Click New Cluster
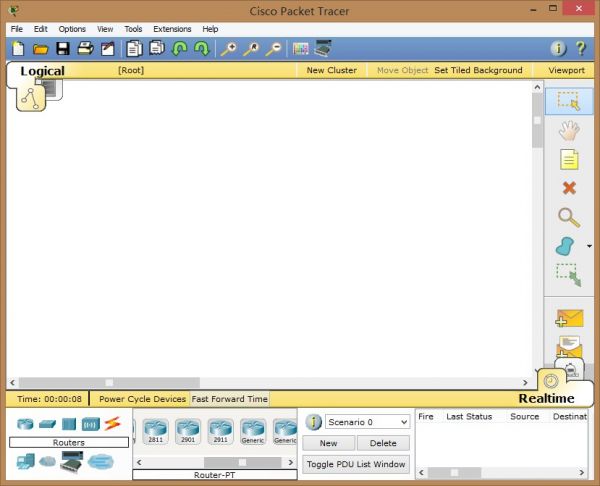The image size is (600, 486). 331,70
